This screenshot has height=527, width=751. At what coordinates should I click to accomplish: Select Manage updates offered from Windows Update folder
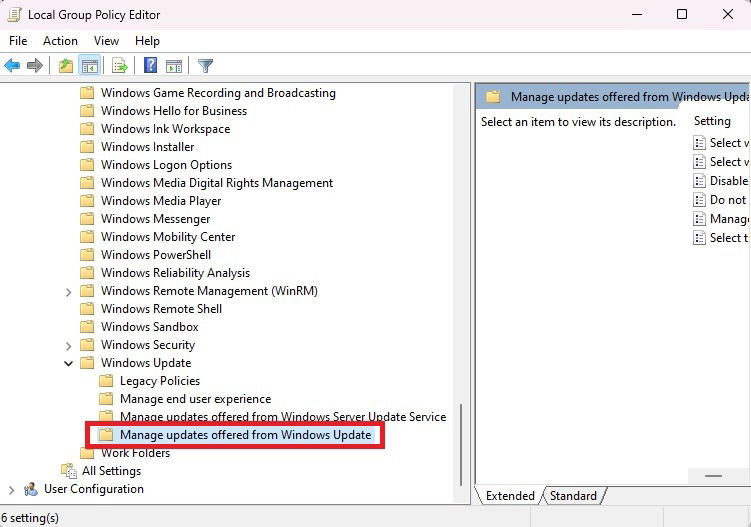[245, 435]
